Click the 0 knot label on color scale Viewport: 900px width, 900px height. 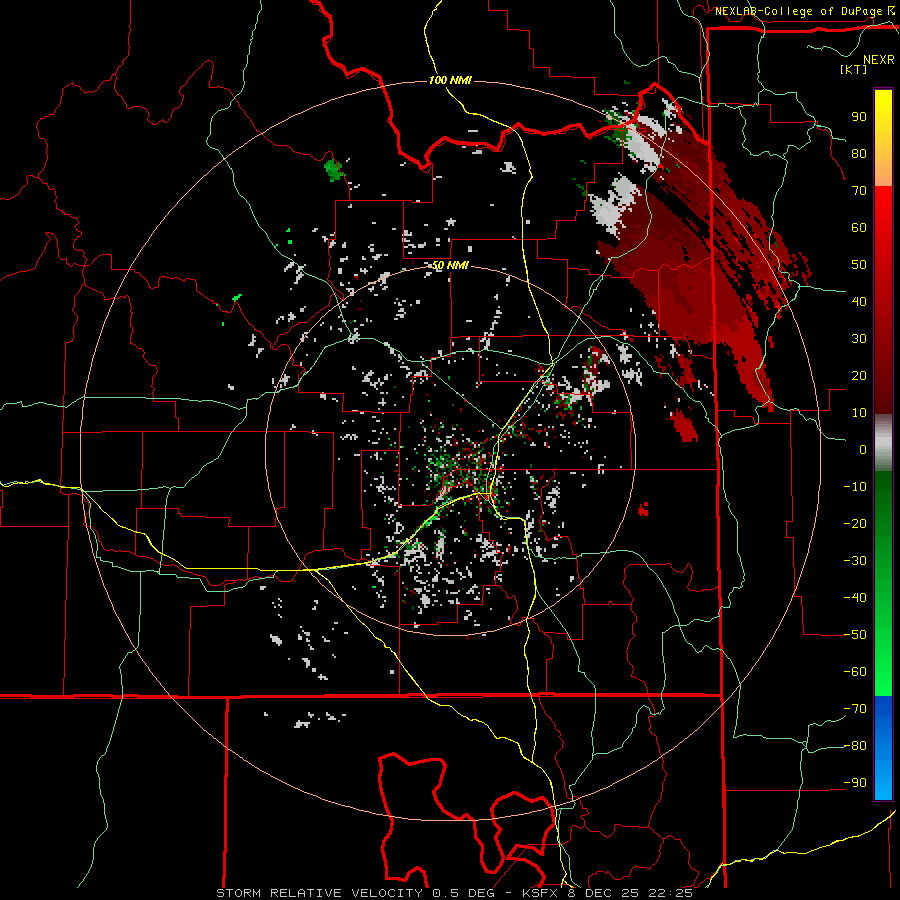click(x=863, y=449)
